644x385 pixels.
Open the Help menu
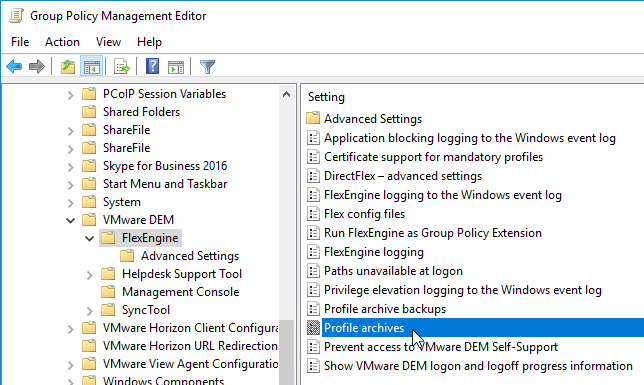[x=150, y=42]
